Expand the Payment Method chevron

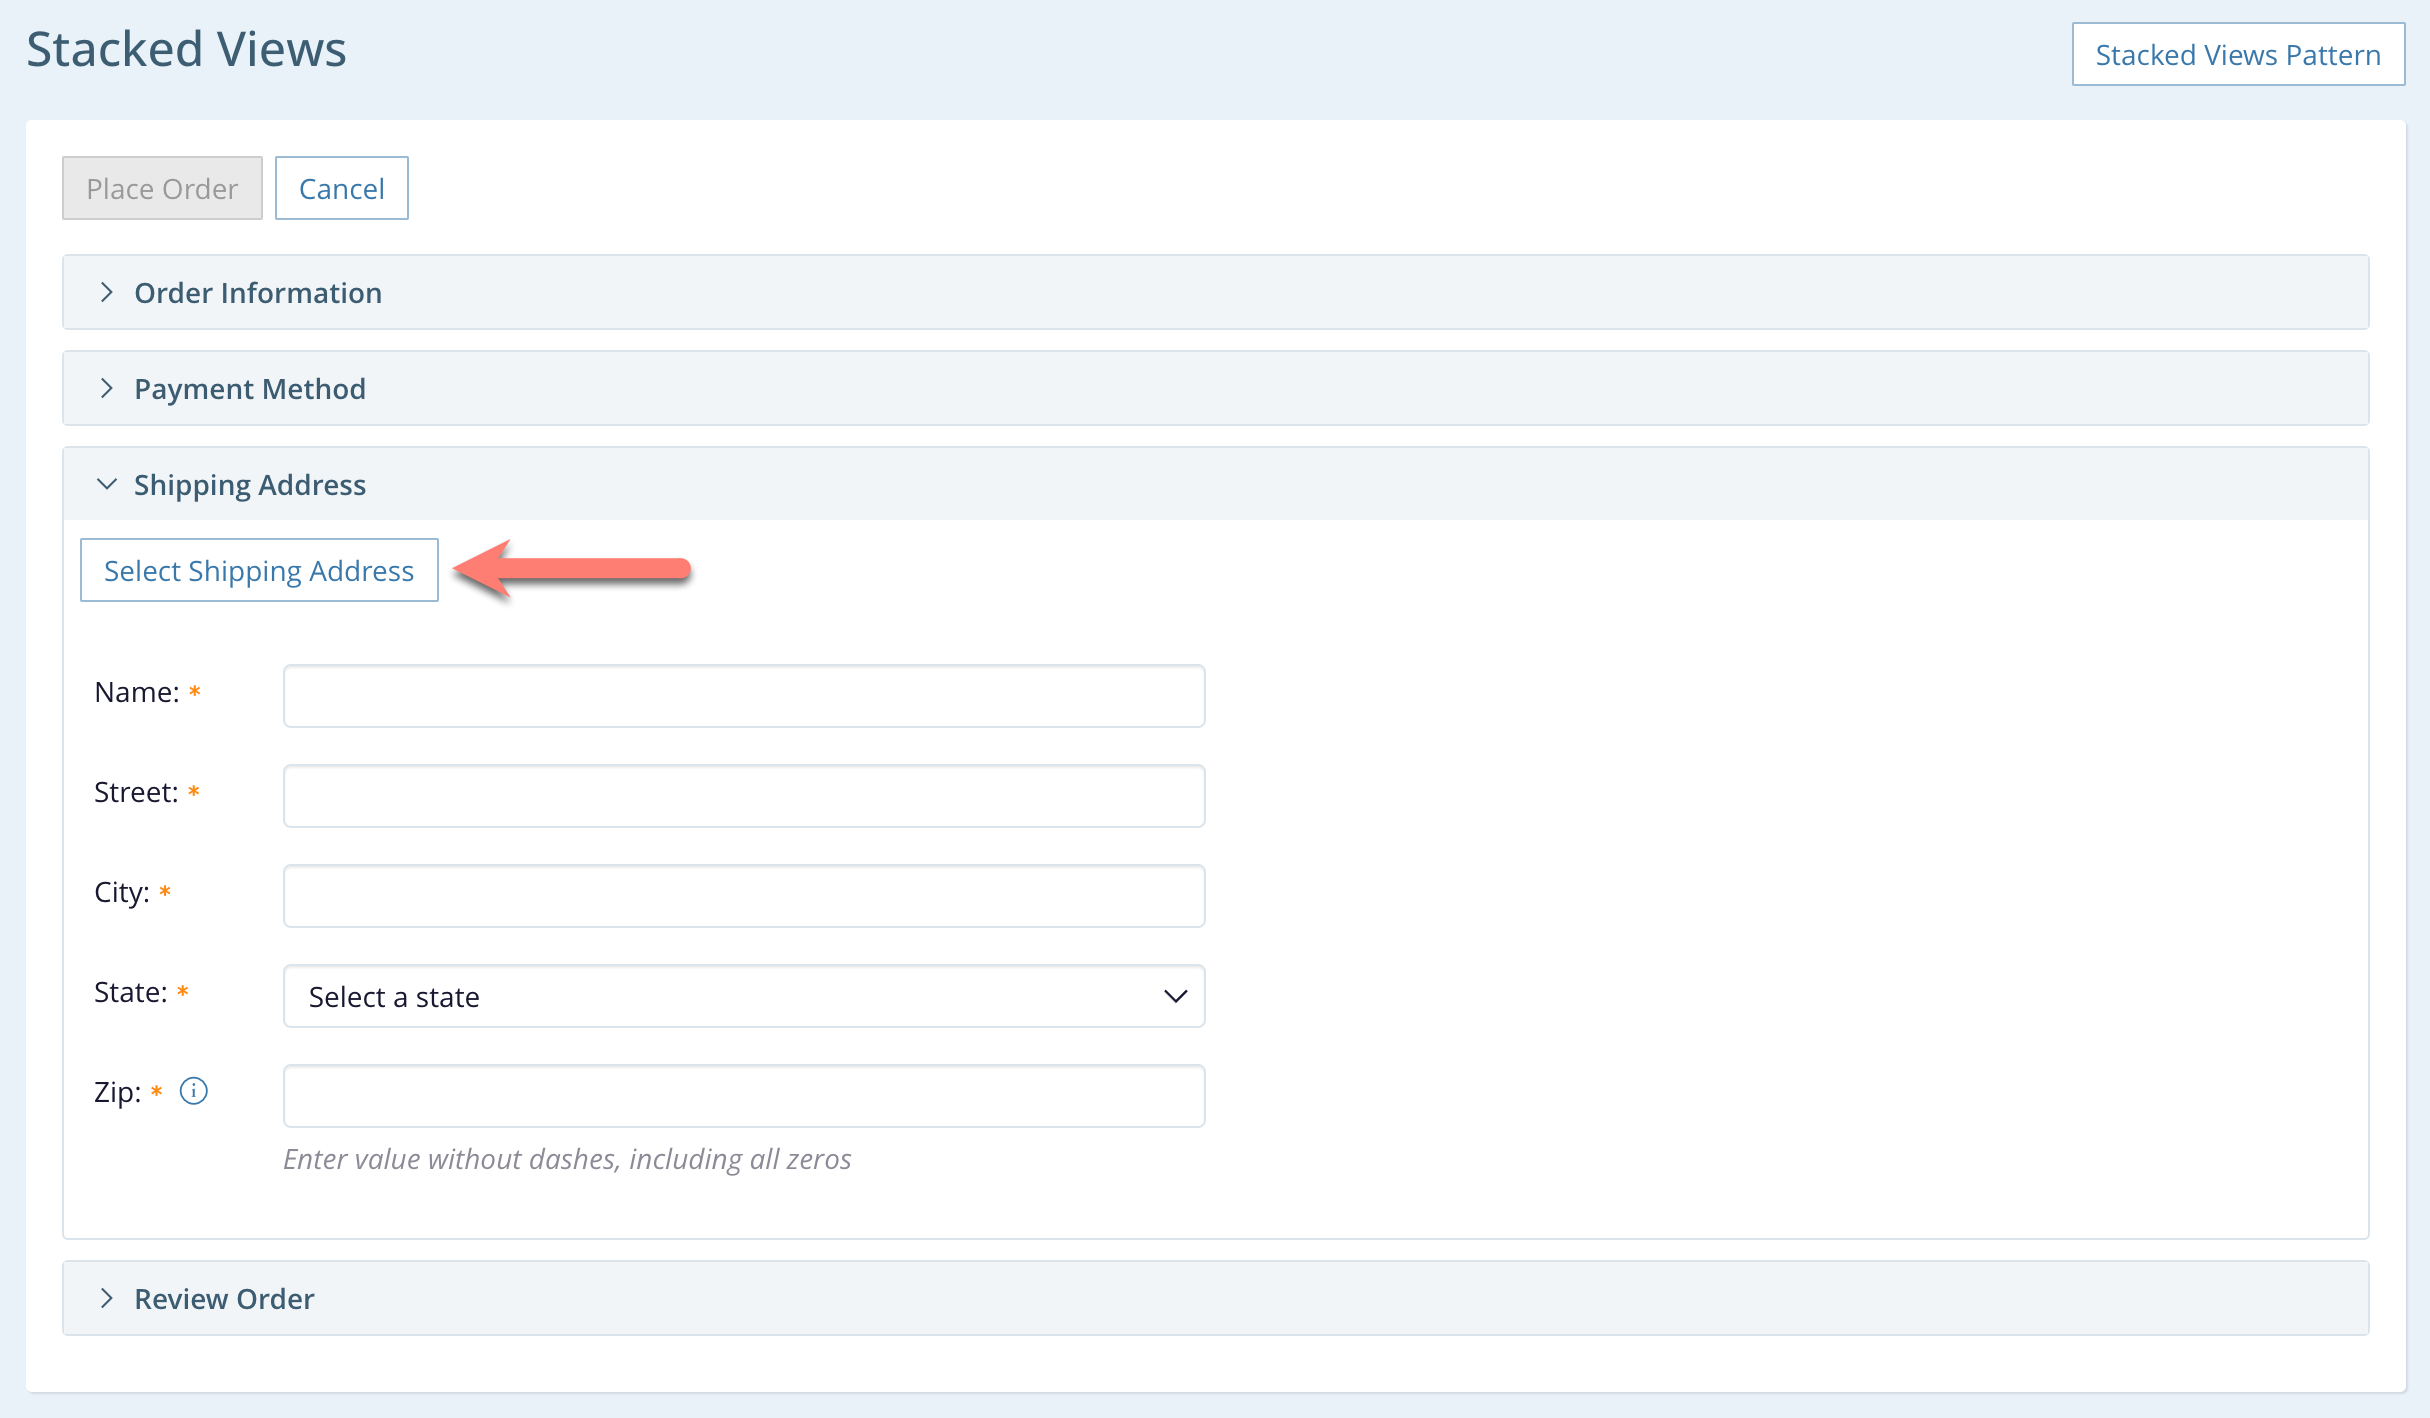click(106, 388)
